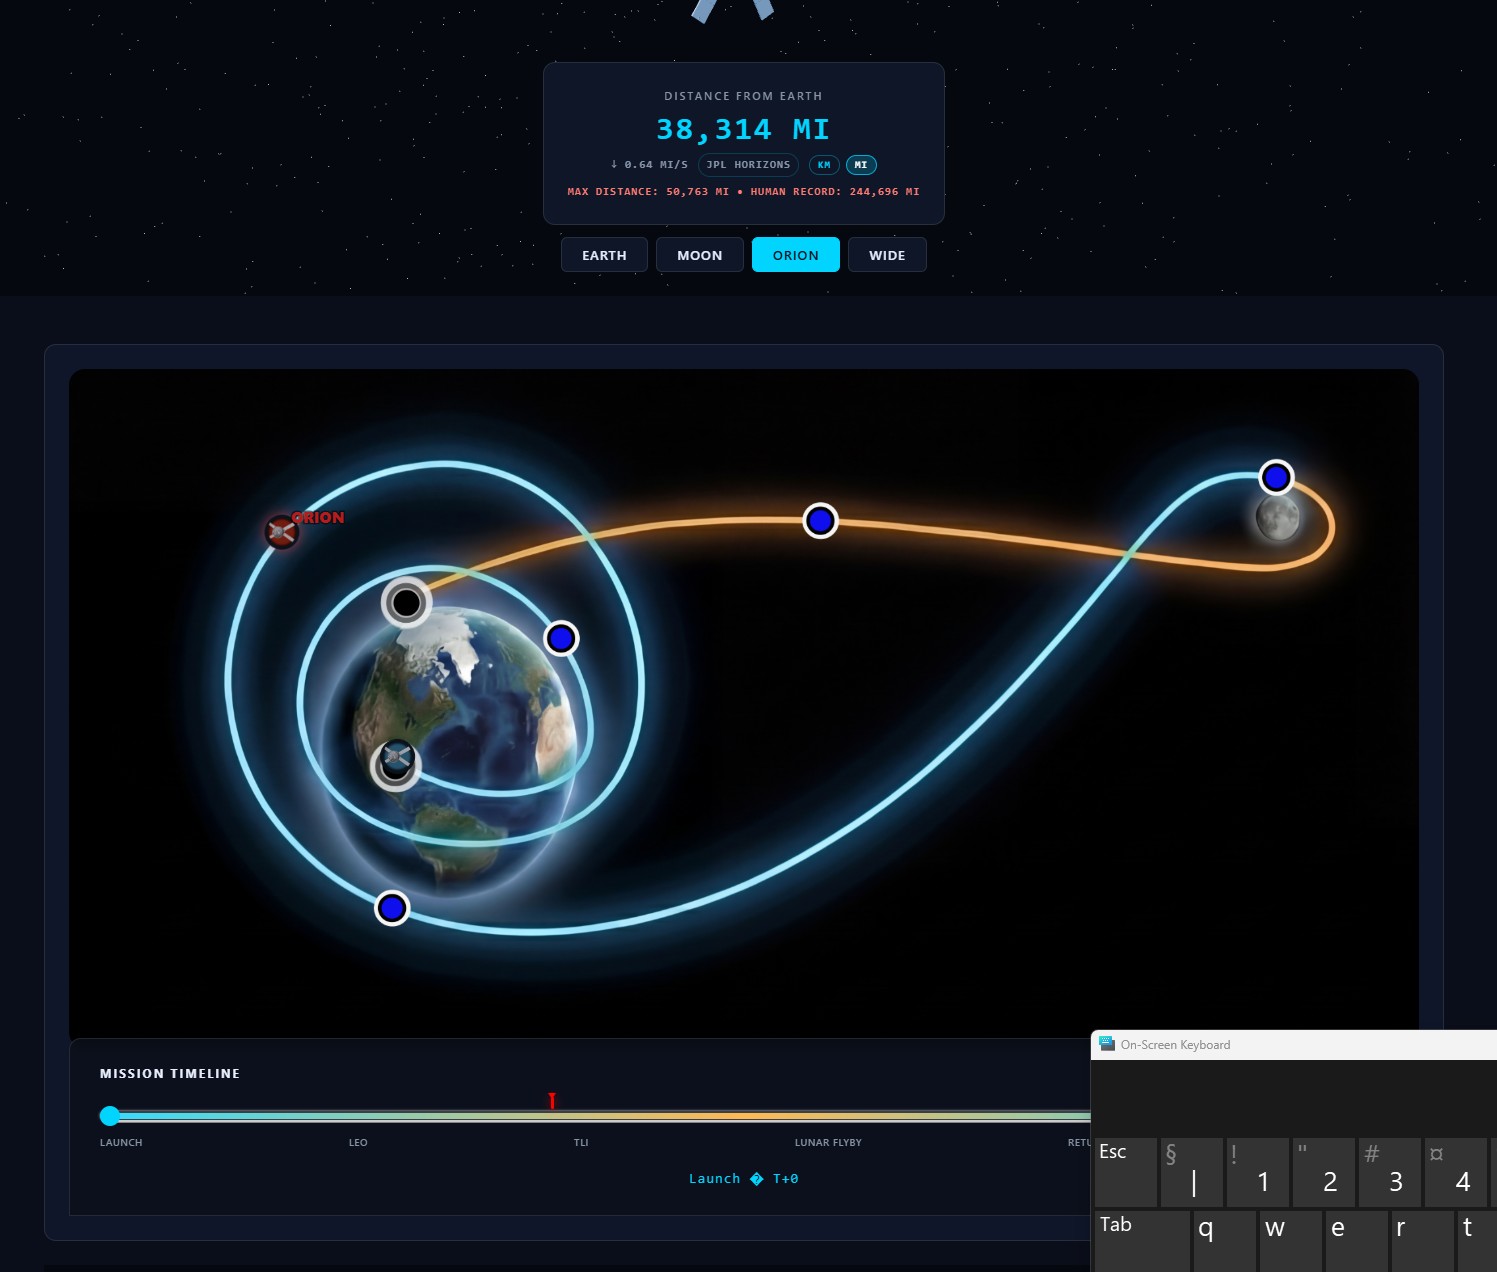Select the blue waypoint beside the Moon
Screen dimensions: 1497x1272
pyautogui.click(x=1276, y=478)
